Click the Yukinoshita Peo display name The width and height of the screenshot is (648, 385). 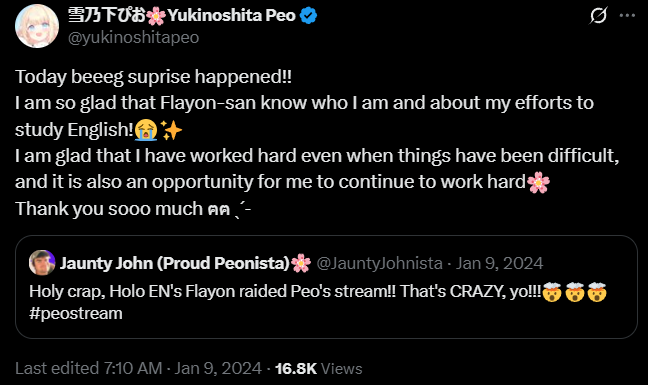click(x=182, y=16)
